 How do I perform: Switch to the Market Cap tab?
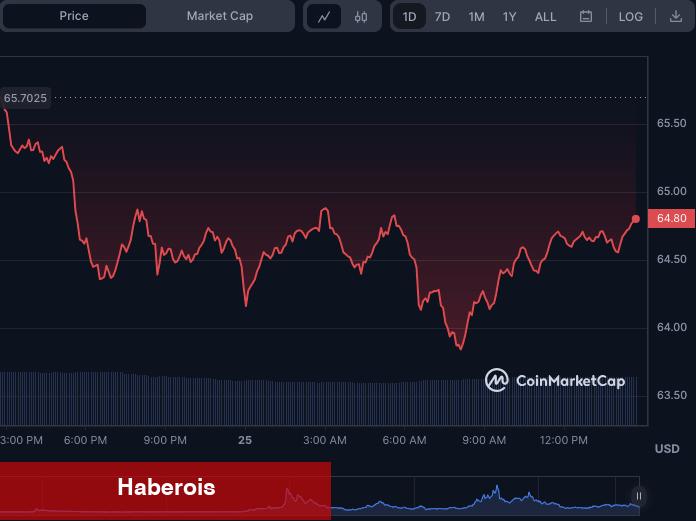coord(220,16)
